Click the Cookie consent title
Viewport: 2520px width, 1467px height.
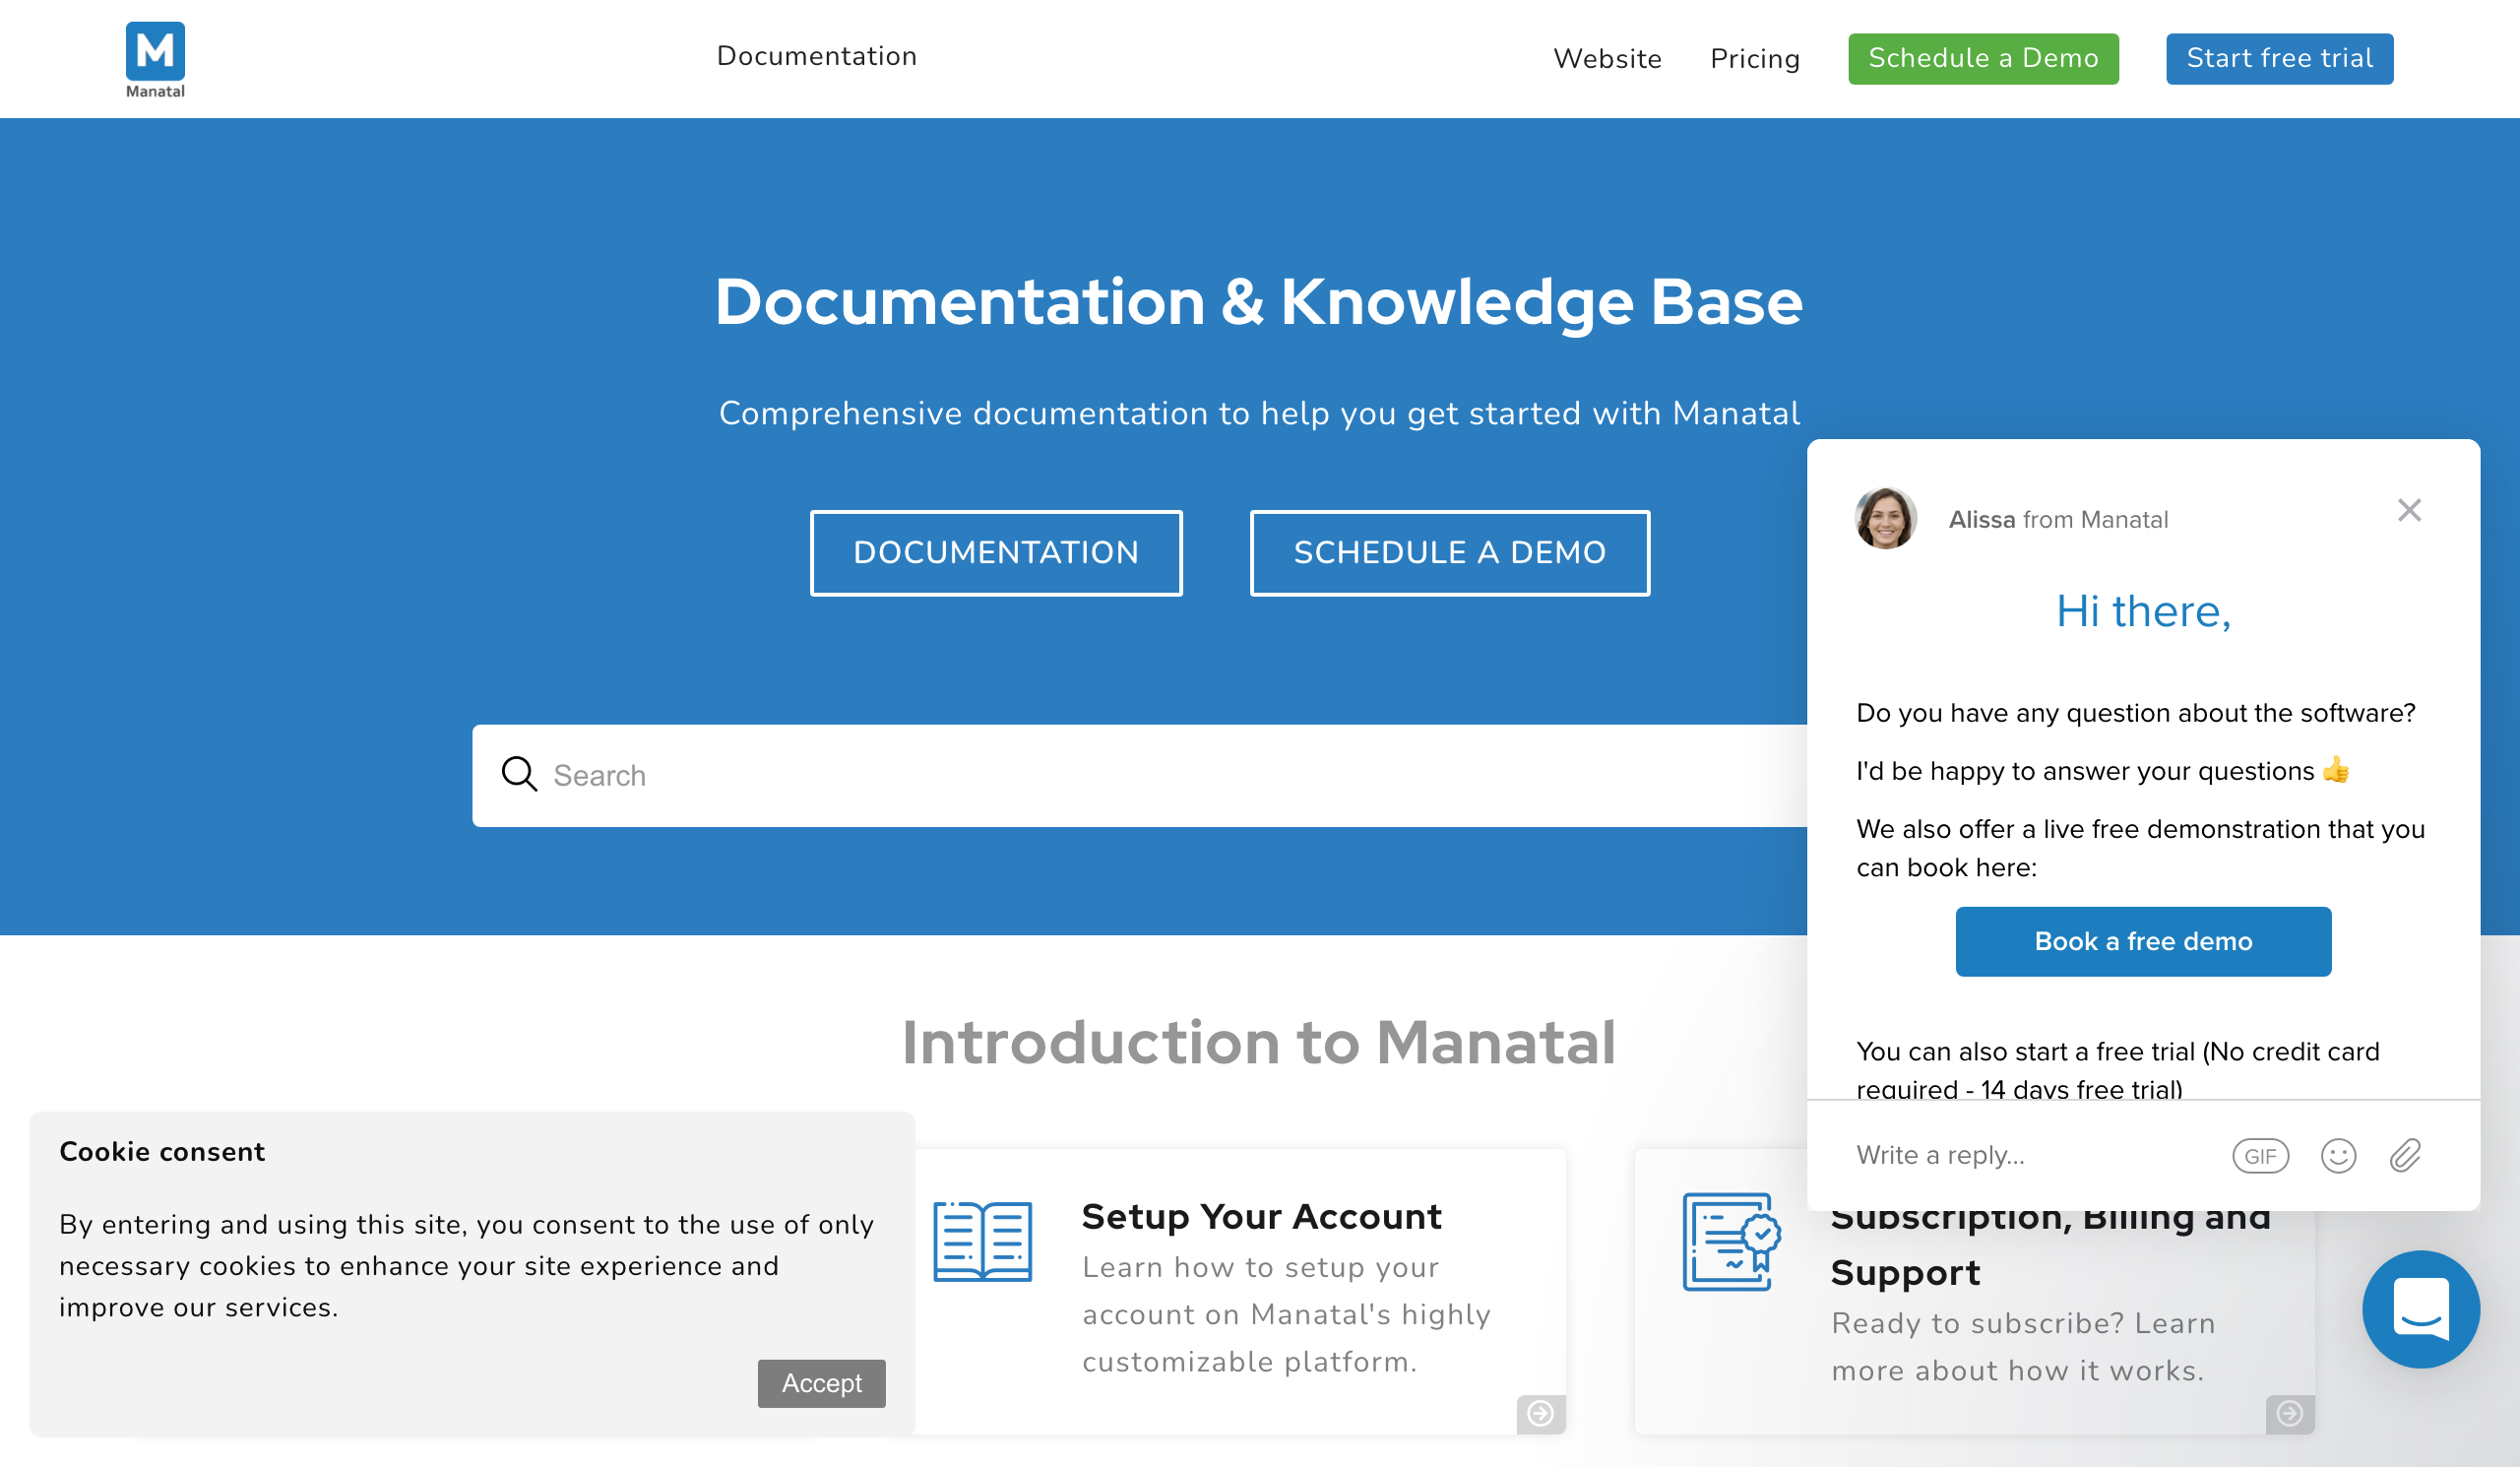coord(162,1151)
